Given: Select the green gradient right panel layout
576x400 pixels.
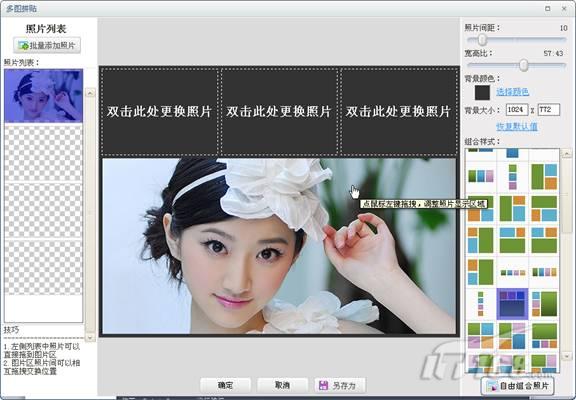Looking at the screenshot, I should coord(544,304).
